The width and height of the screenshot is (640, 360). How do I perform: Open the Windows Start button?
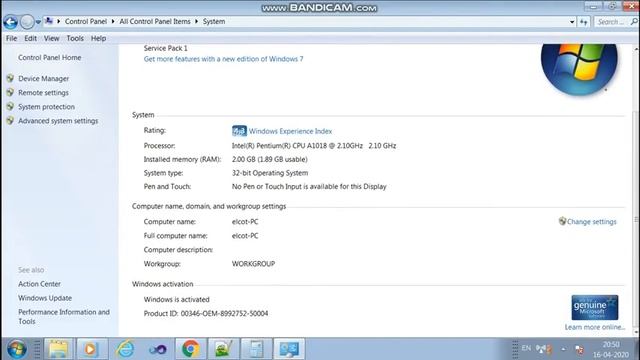pos(17,349)
